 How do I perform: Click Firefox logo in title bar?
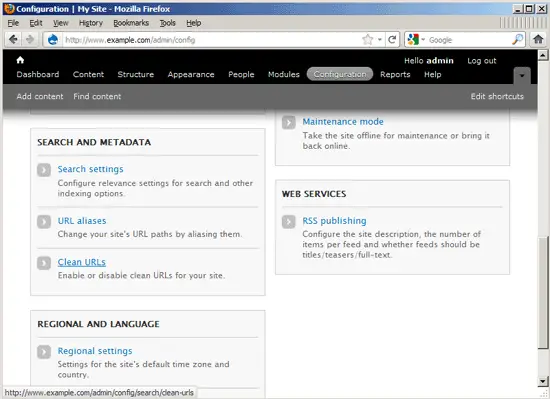pos(9,8)
